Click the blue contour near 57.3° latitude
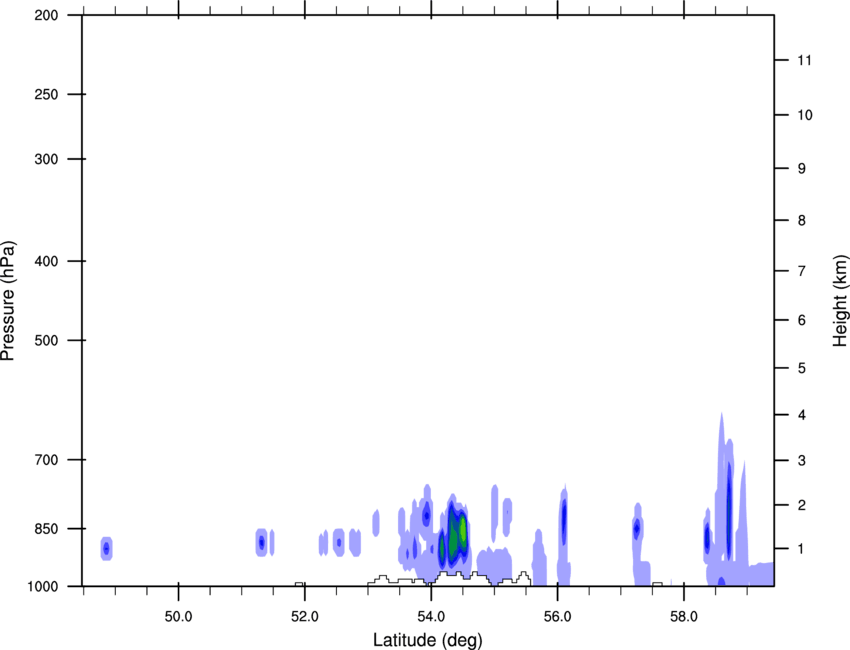Image resolution: width=850 pixels, height=650 pixels. [637, 527]
